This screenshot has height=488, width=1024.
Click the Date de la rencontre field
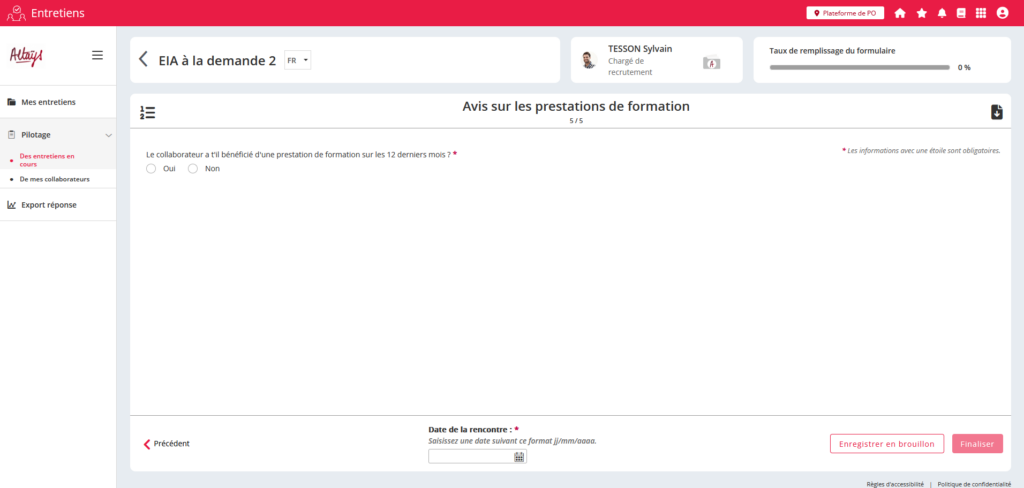470,457
